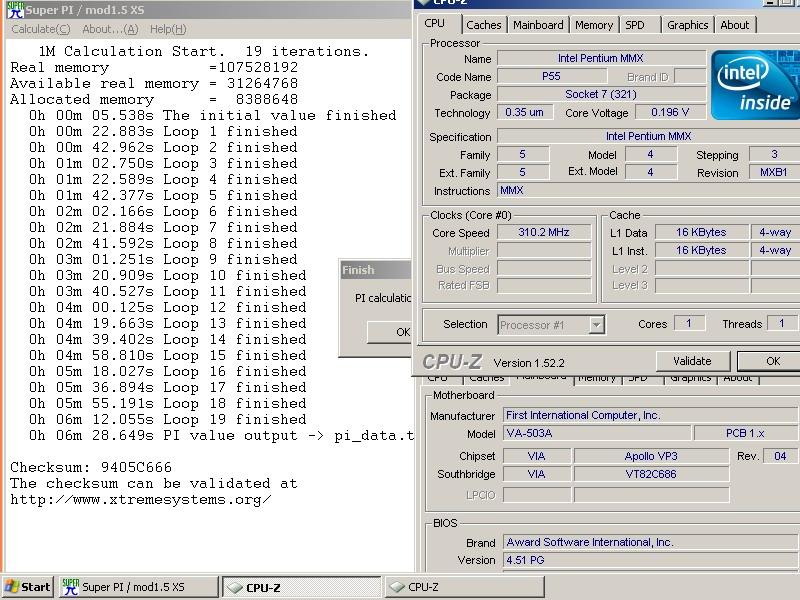Click the BIOS Version field 4.51 PG
The height and width of the screenshot is (600, 800).
coord(652,560)
